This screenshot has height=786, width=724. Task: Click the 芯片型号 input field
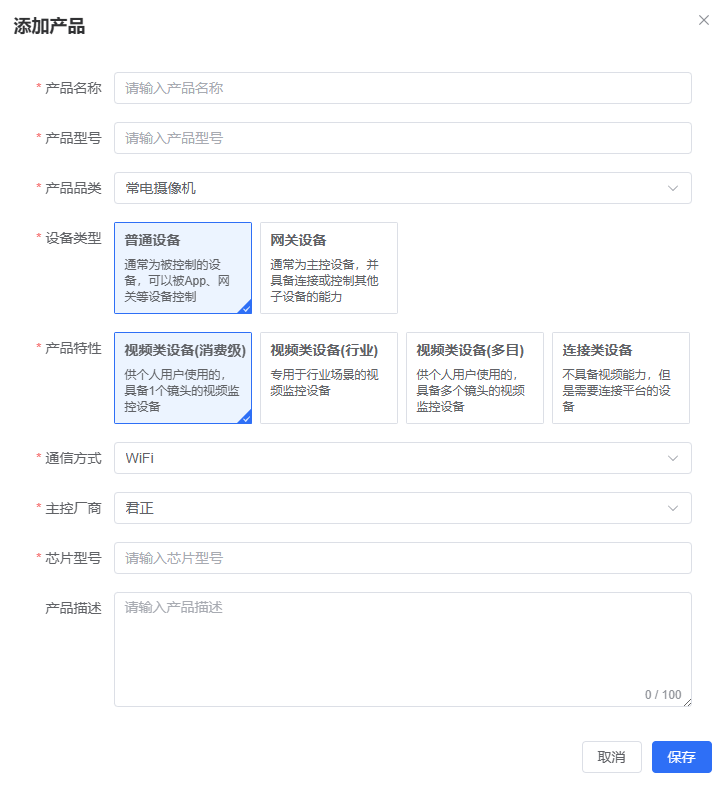(x=403, y=558)
